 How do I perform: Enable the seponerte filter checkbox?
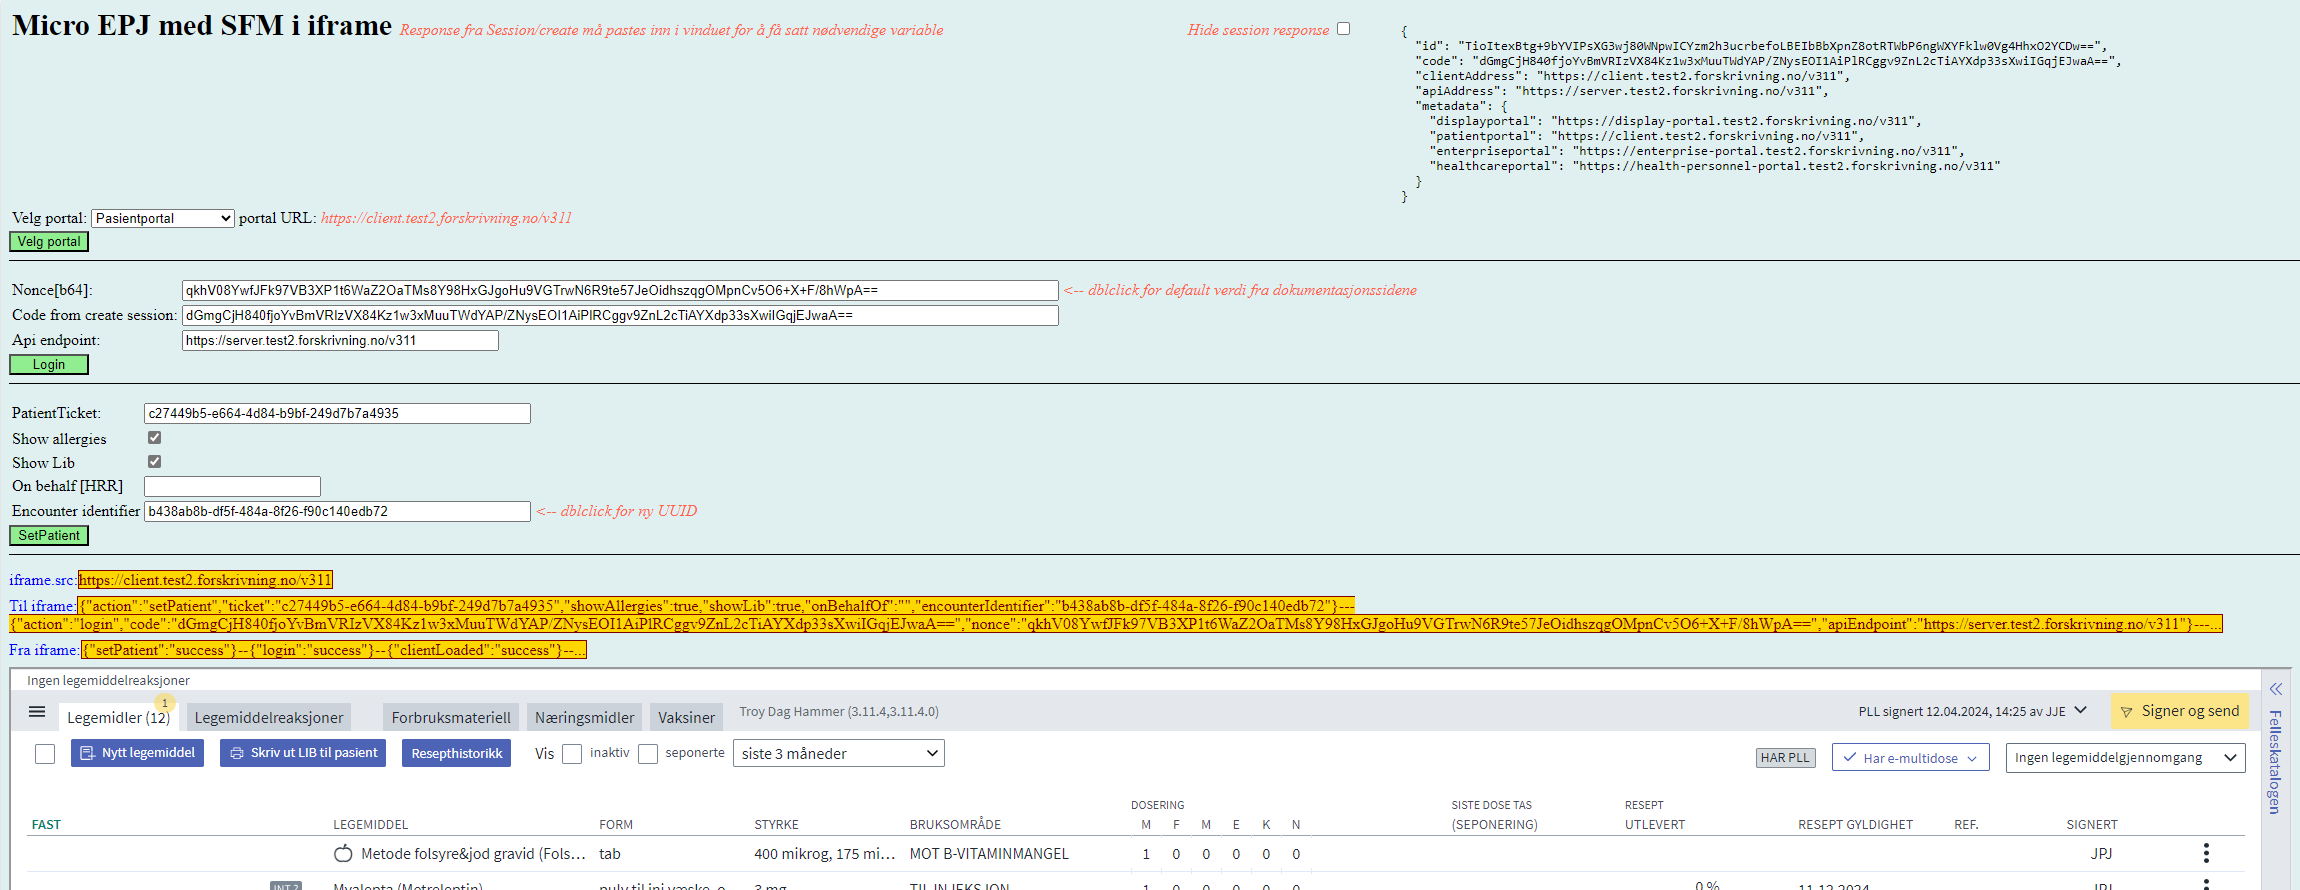click(x=648, y=754)
